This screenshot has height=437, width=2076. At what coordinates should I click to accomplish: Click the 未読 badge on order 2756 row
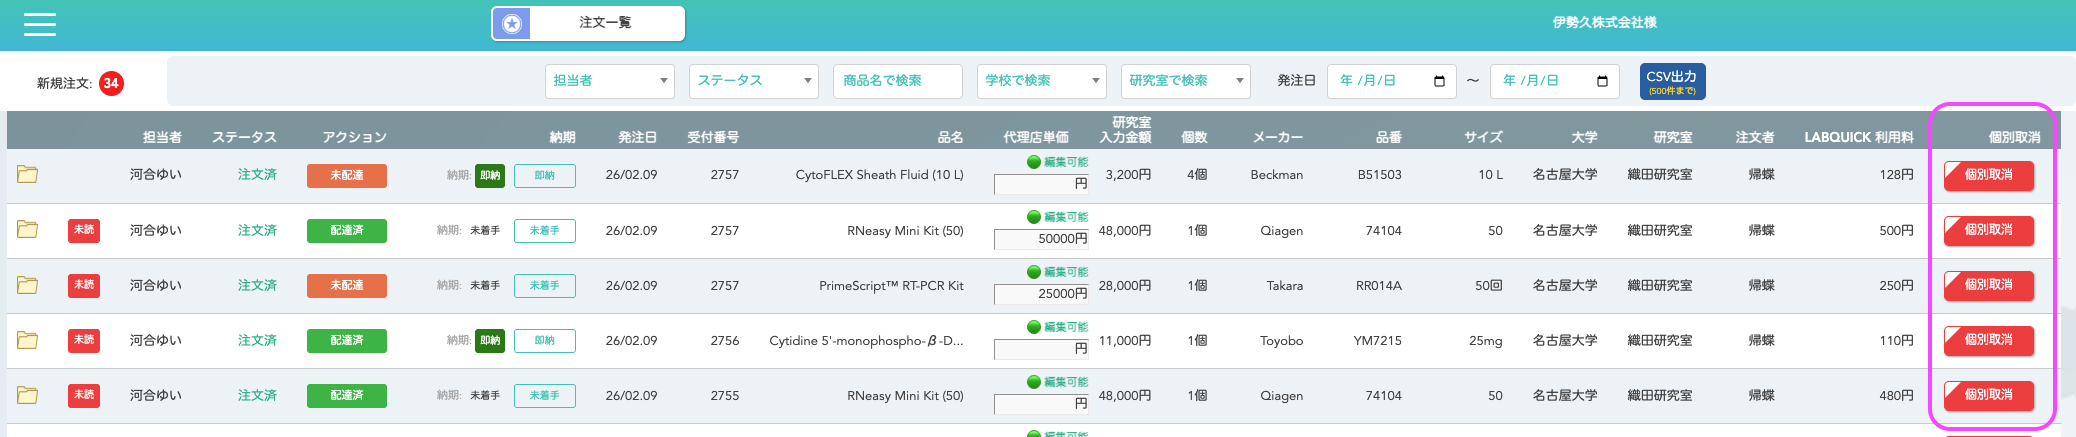pos(83,340)
